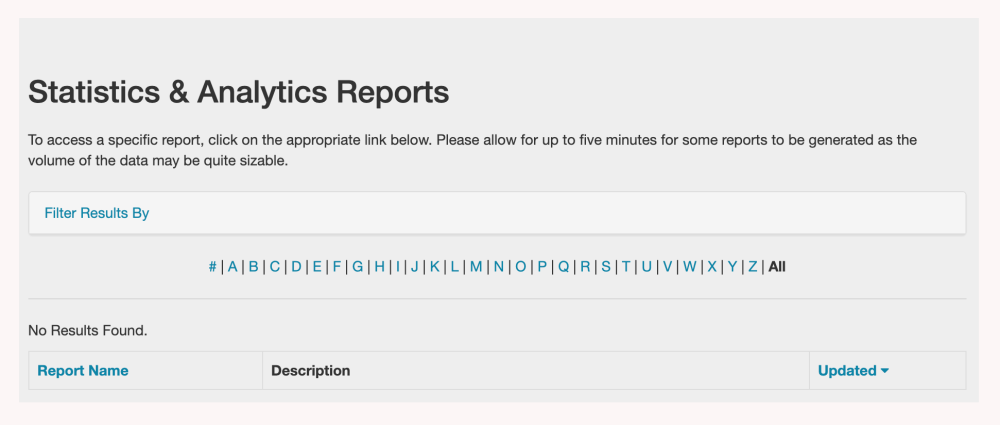The image size is (1000, 425).
Task: Choose letter G in alphabet filter
Action: [358, 267]
